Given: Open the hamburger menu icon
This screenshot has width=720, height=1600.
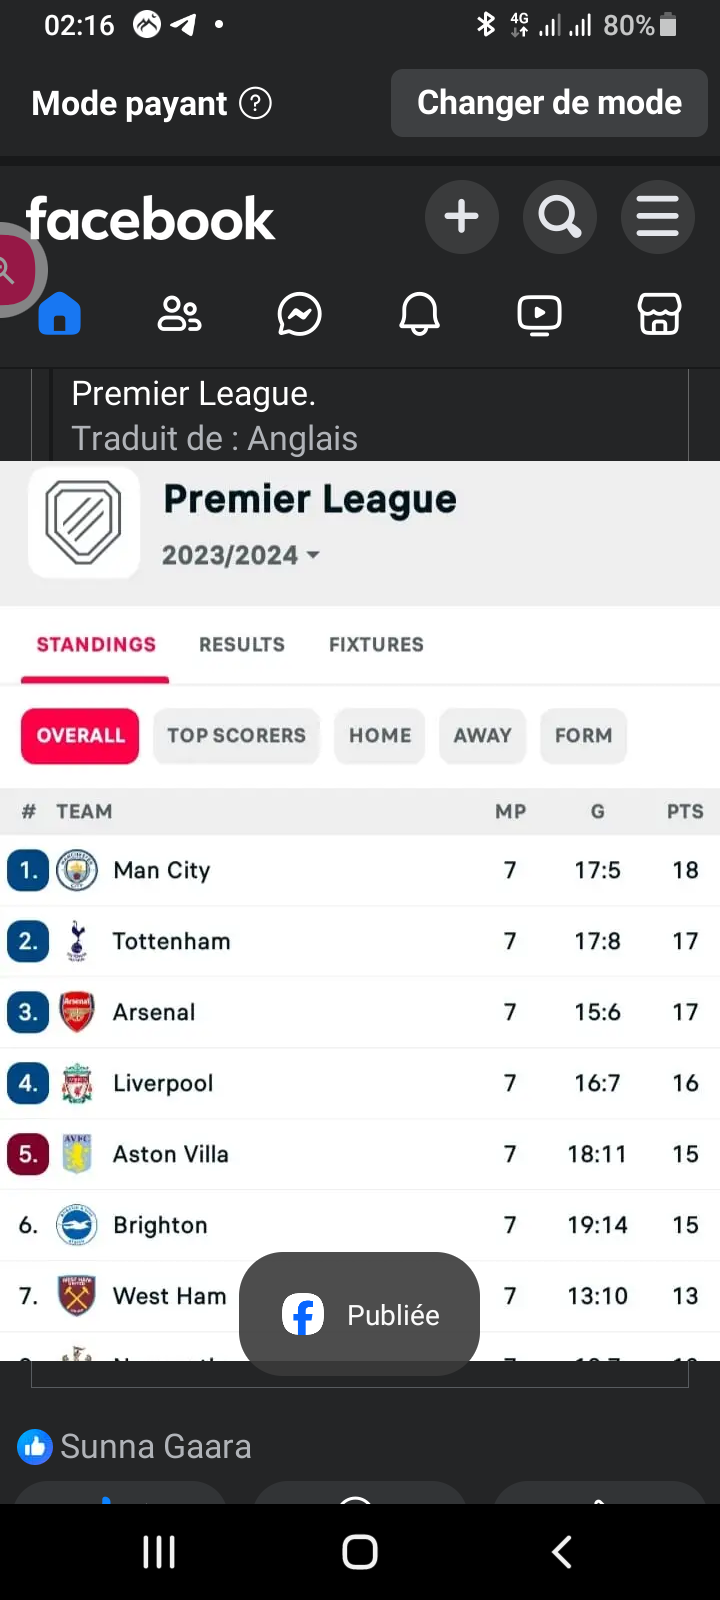Looking at the screenshot, I should (x=657, y=217).
